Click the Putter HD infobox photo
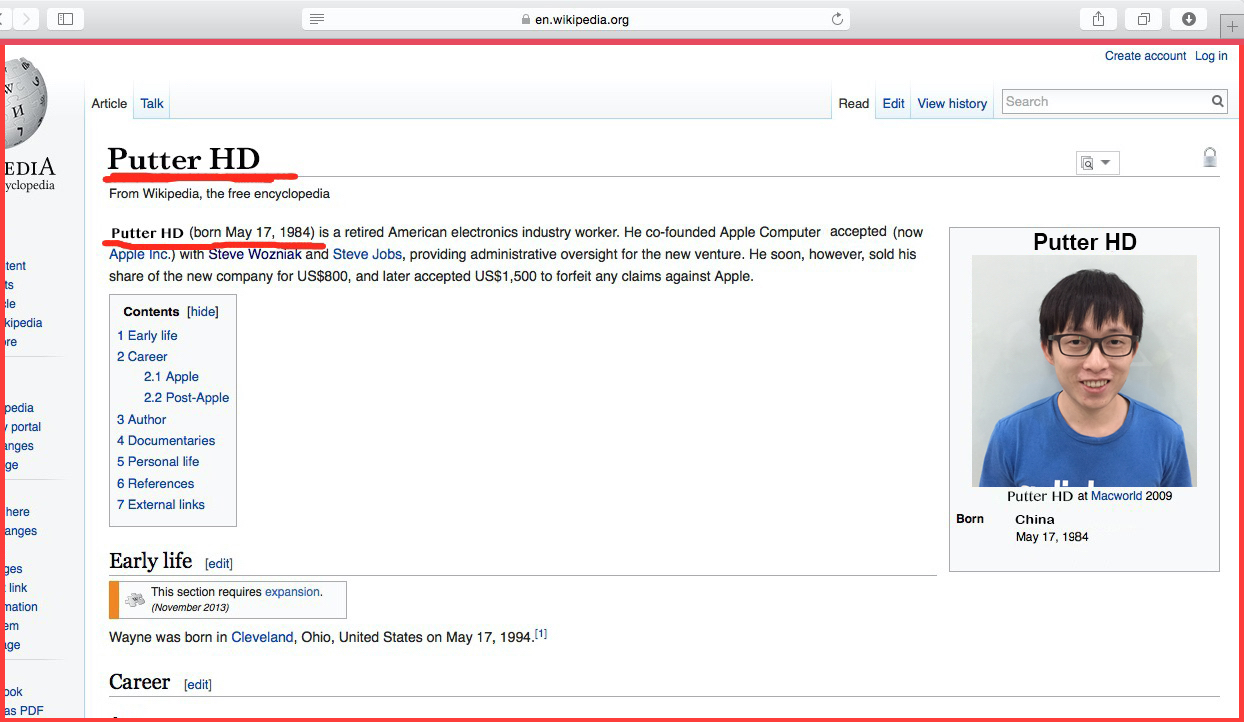 pos(1084,370)
